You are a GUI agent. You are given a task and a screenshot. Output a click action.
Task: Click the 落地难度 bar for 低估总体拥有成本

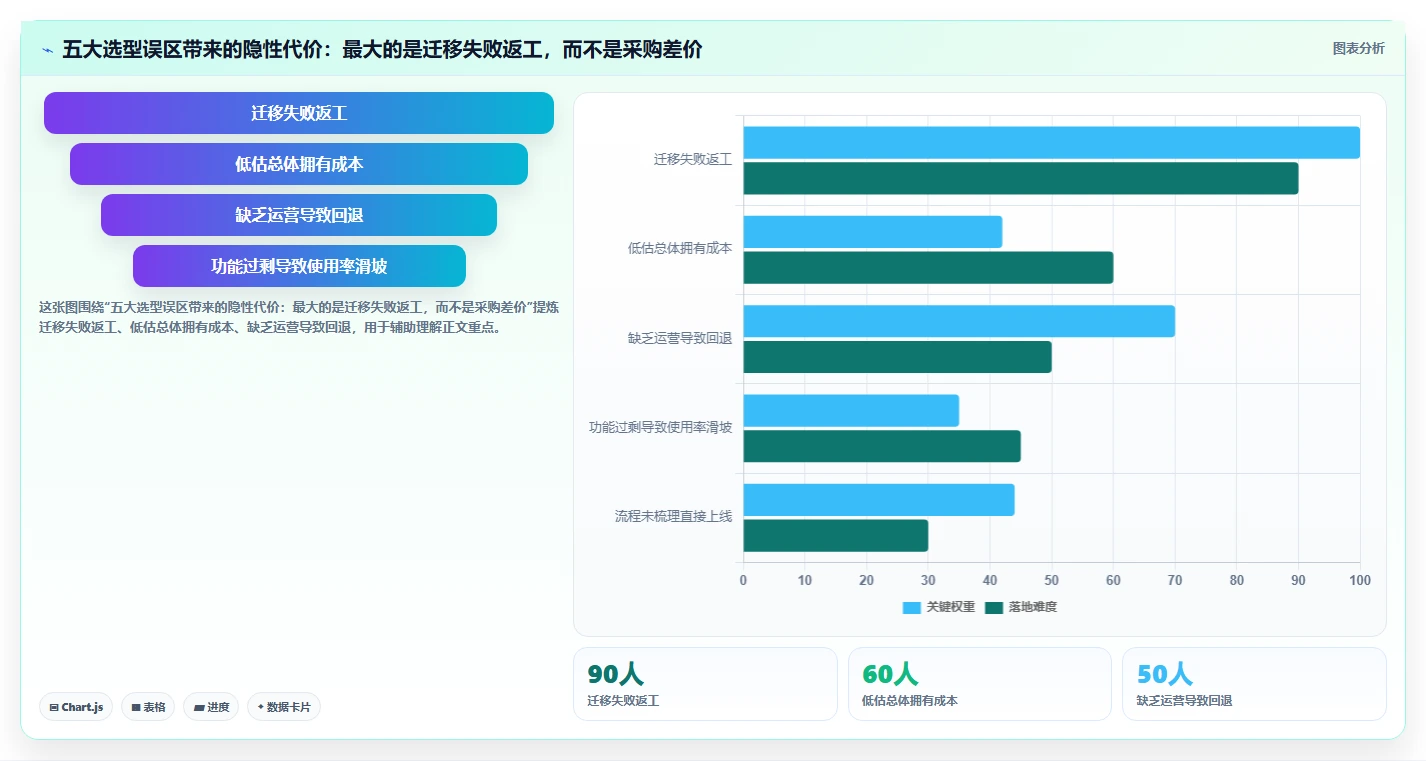point(928,267)
